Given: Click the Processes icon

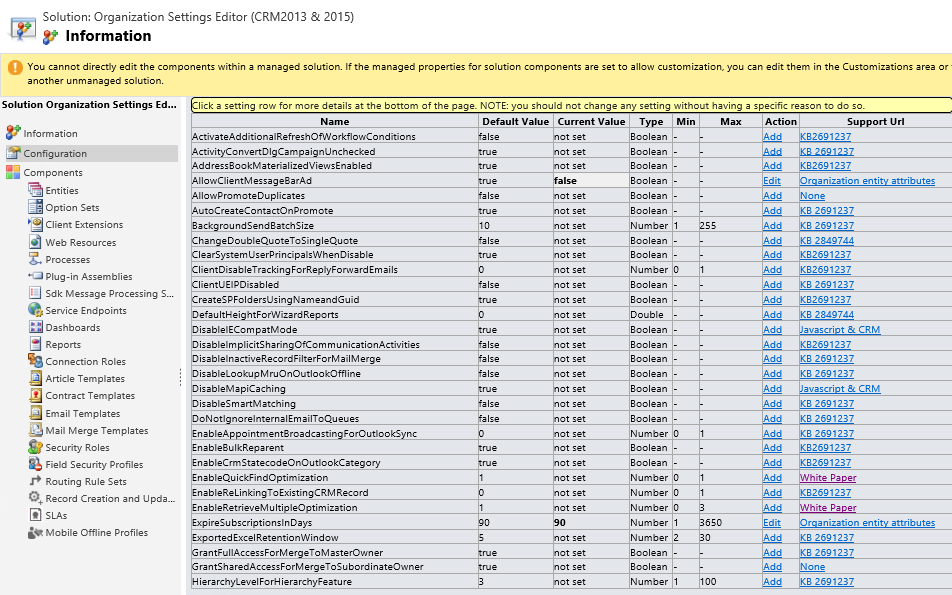Looking at the screenshot, I should (35, 259).
